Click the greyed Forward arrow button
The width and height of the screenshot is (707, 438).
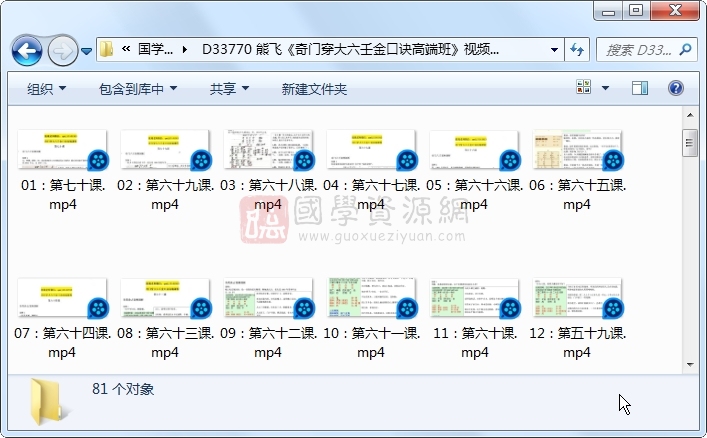(62, 51)
